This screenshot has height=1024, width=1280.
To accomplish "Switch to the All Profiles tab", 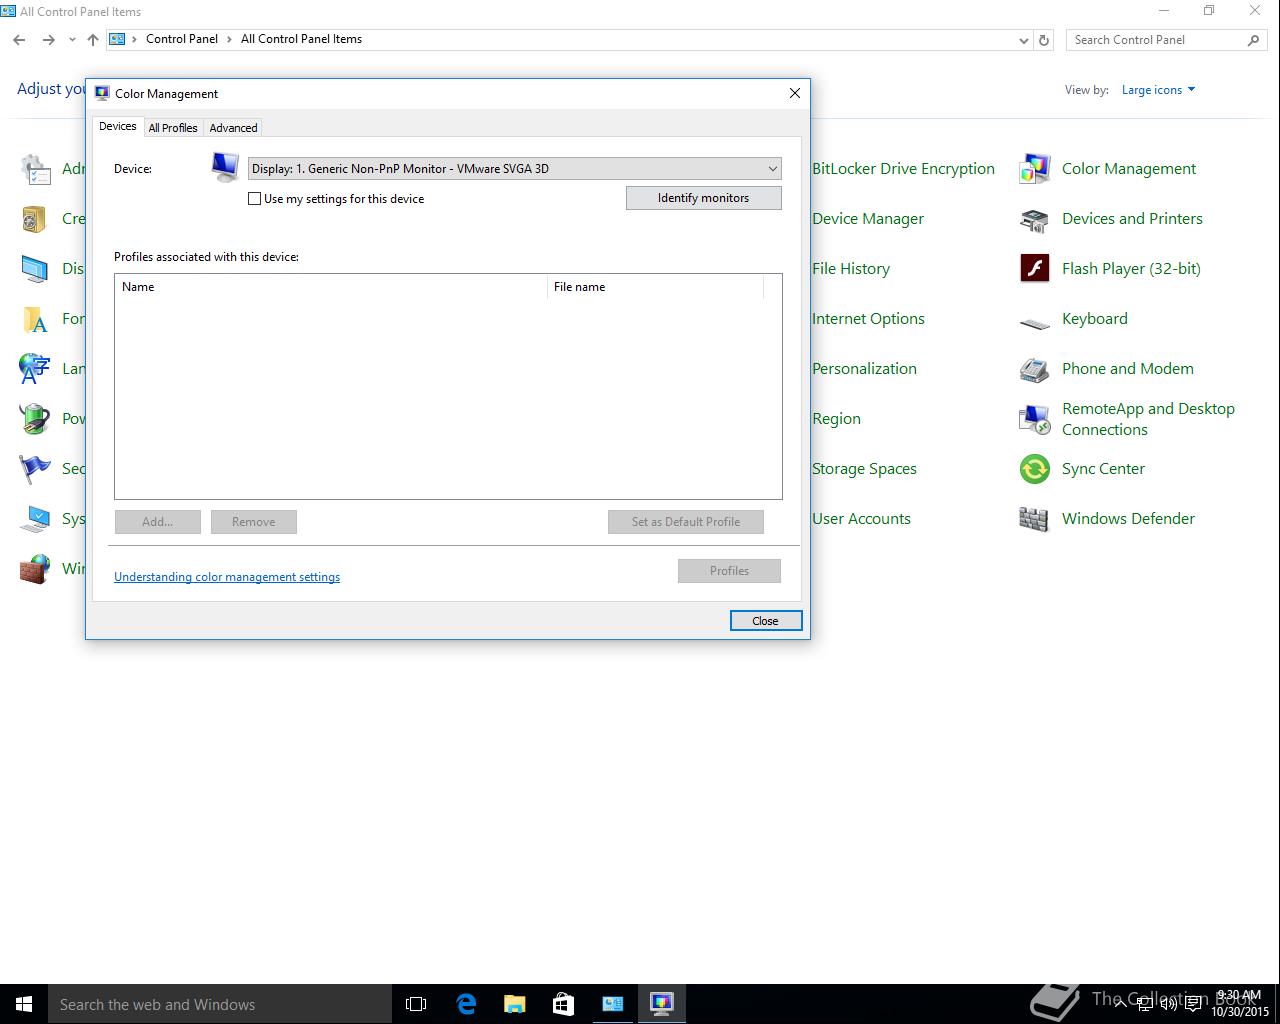I will click(173, 128).
